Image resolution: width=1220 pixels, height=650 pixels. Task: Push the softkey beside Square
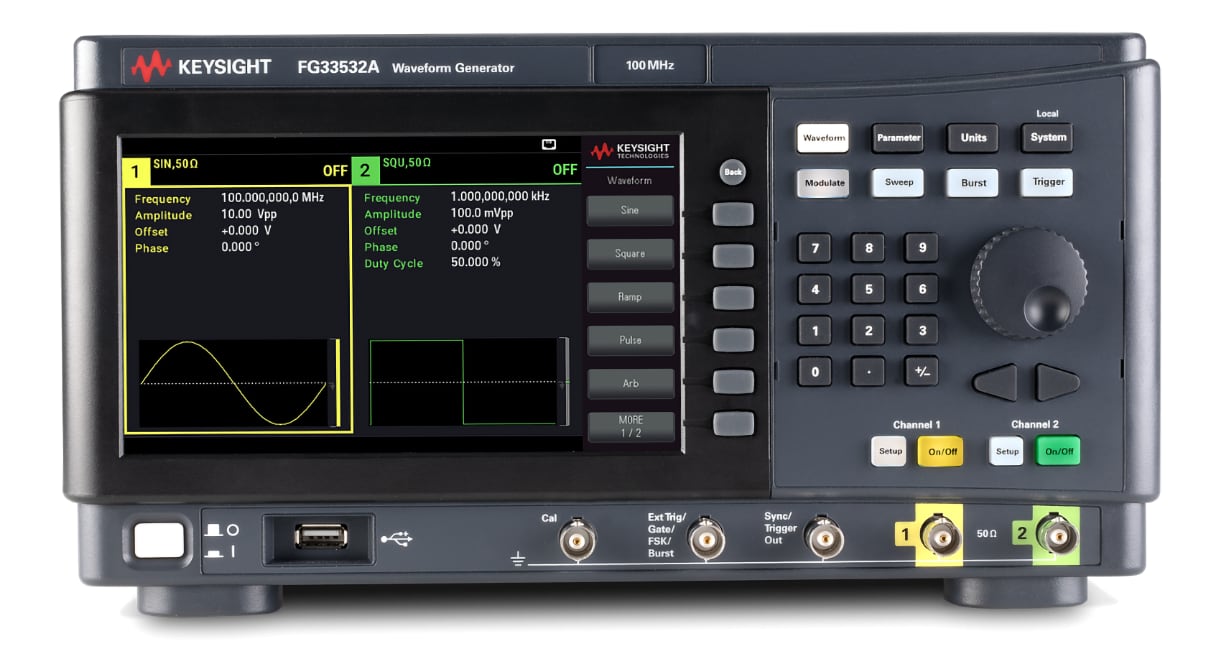733,256
